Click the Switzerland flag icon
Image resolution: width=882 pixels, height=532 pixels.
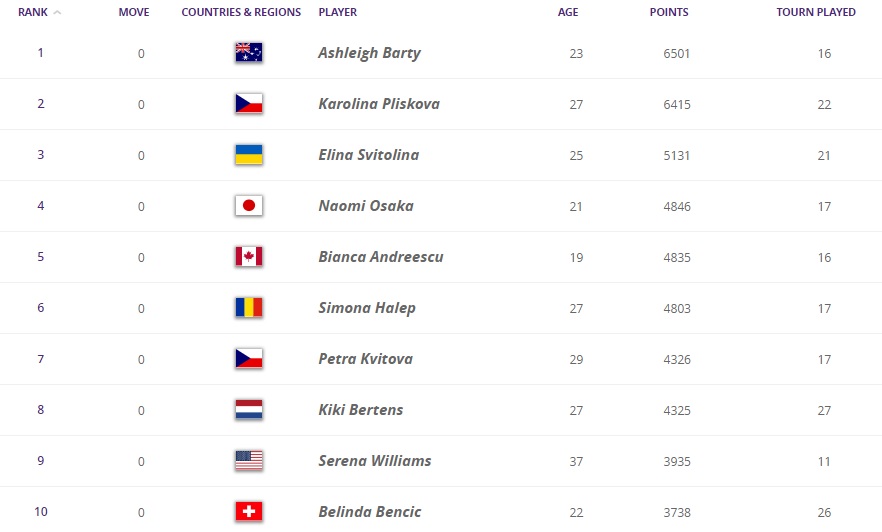[249, 512]
